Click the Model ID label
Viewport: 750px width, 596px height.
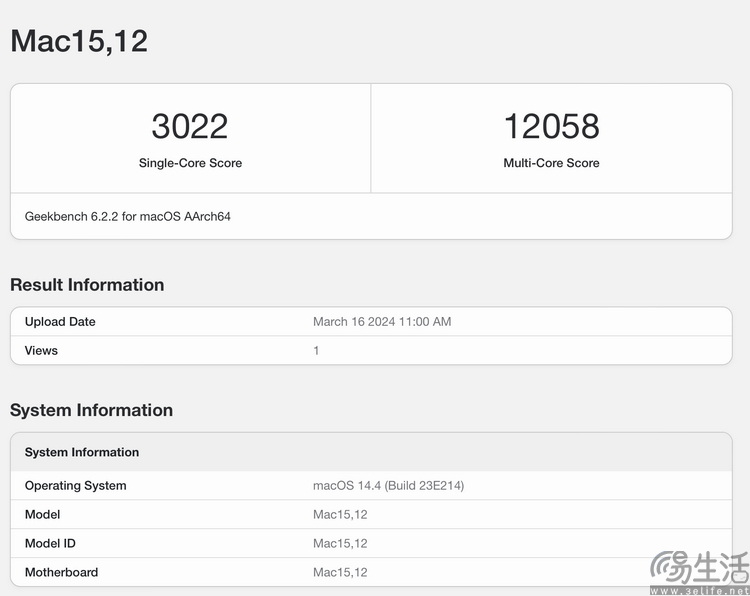[50, 543]
